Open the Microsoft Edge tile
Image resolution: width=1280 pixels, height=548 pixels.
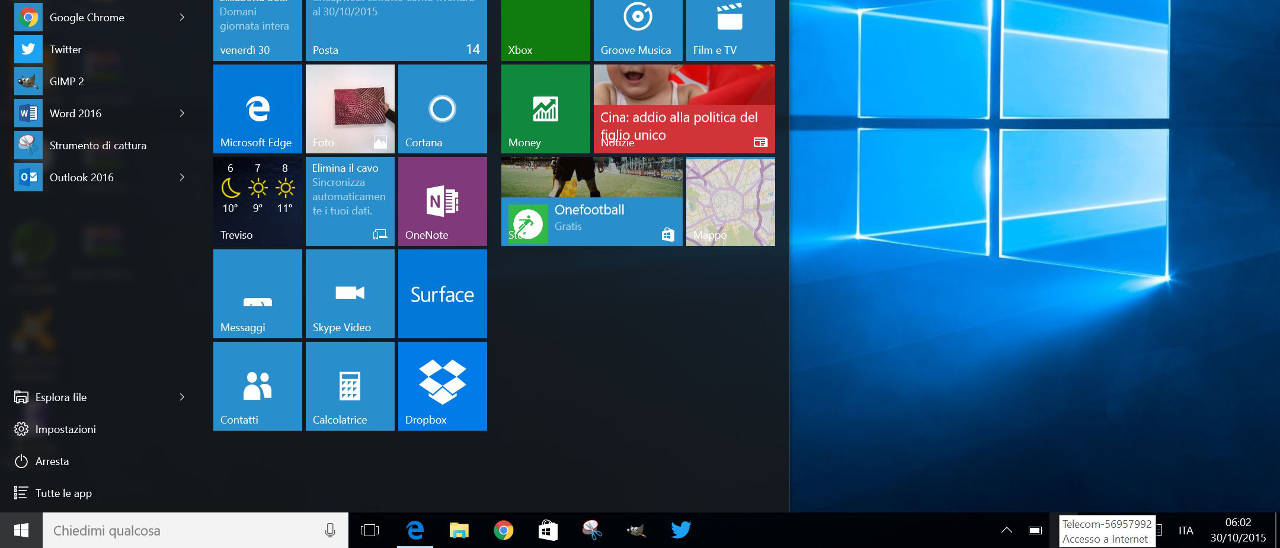click(257, 109)
